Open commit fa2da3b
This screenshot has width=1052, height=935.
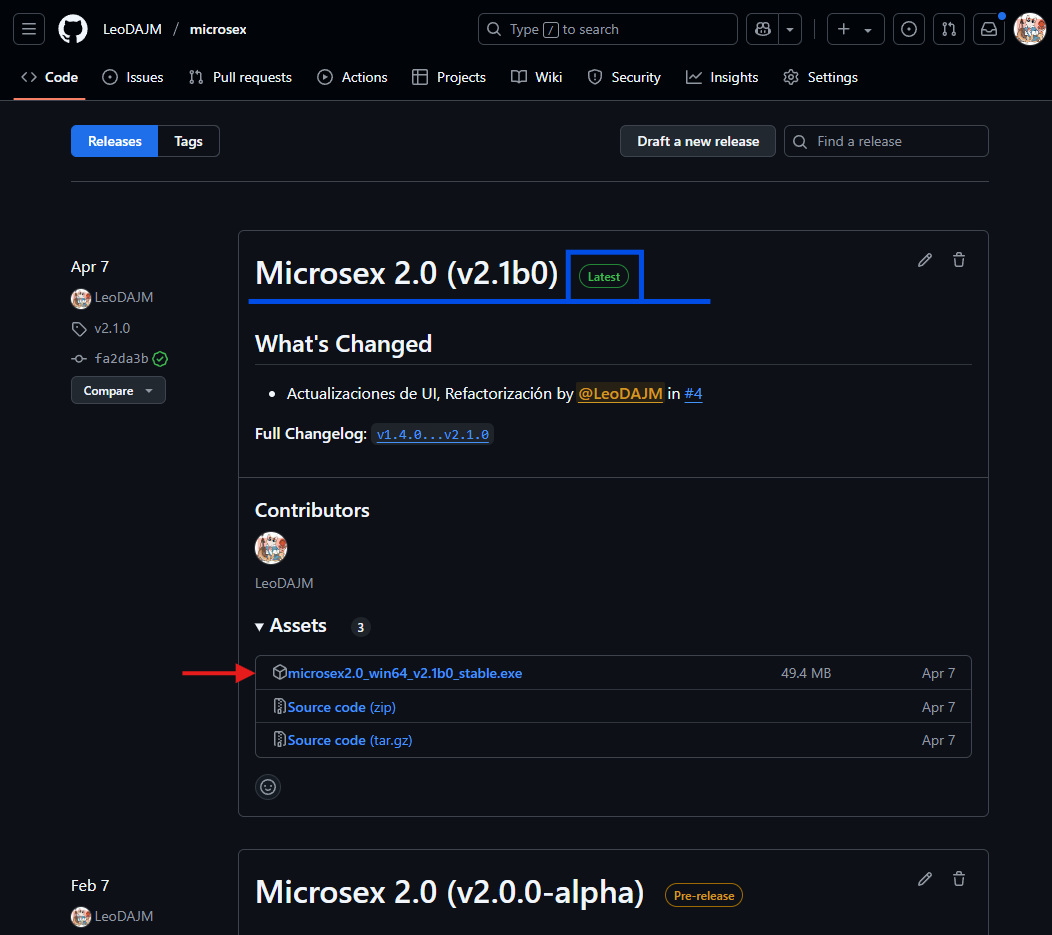[121, 359]
